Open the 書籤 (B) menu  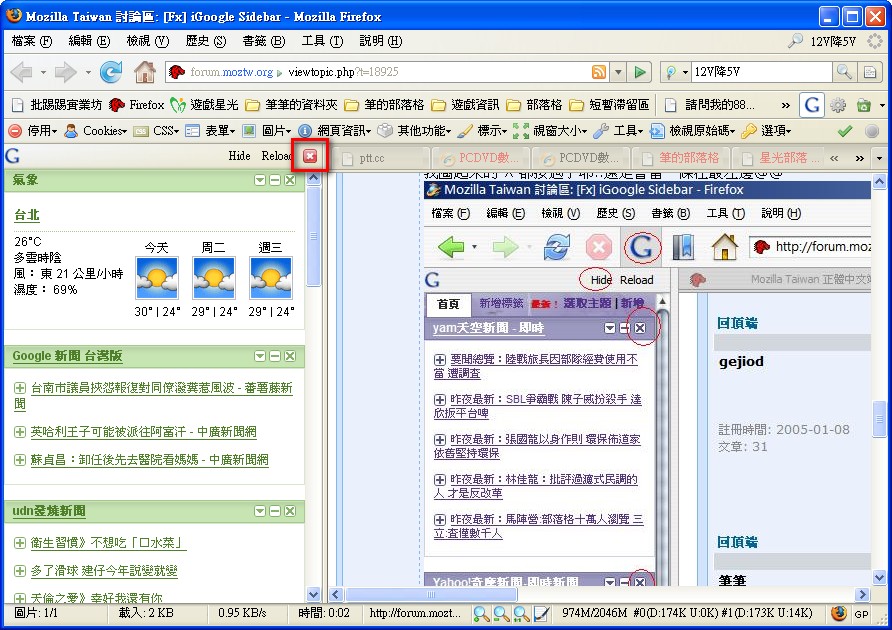click(x=263, y=41)
